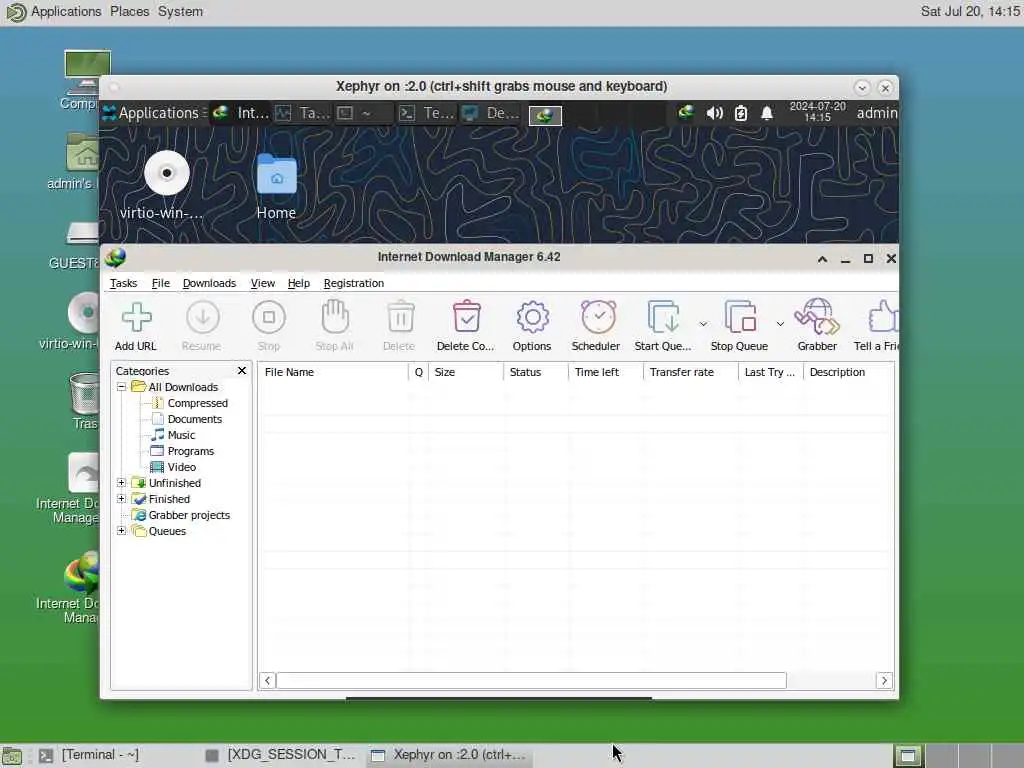1024x768 pixels.
Task: Click the Tell a Friend thumbs-up icon
Action: click(883, 317)
